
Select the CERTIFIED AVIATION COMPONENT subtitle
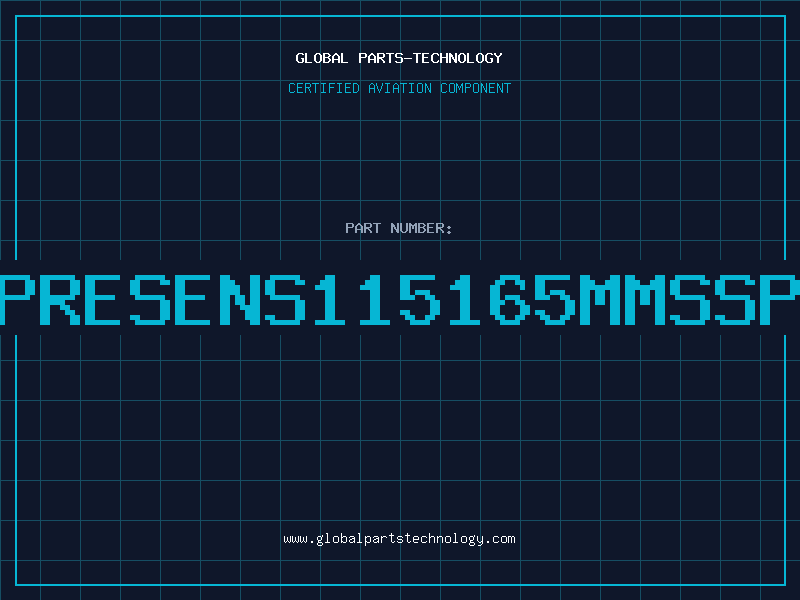pos(399,88)
